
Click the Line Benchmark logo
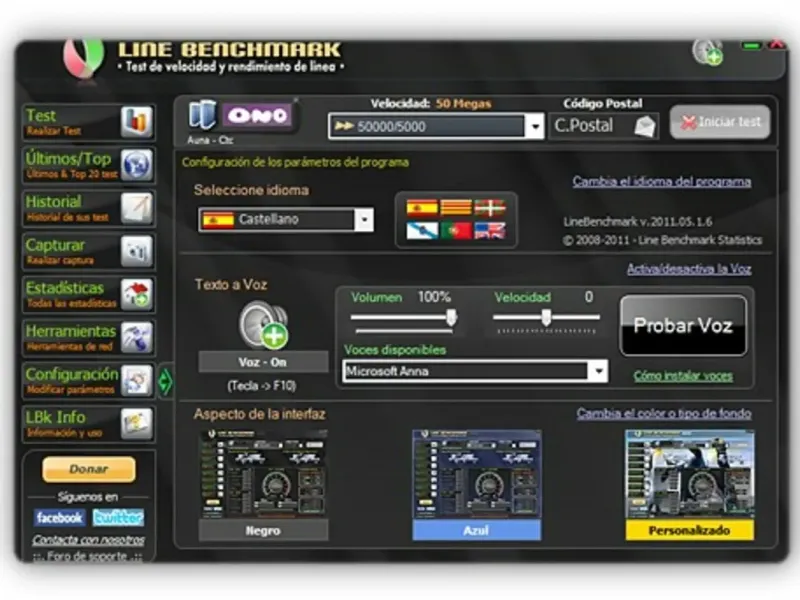(84, 58)
